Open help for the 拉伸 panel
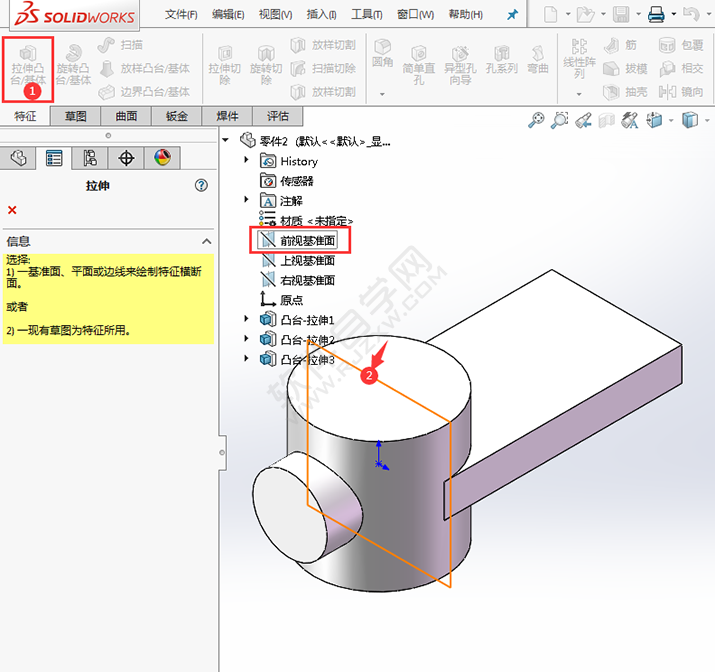This screenshot has height=672, width=715. [x=201, y=185]
